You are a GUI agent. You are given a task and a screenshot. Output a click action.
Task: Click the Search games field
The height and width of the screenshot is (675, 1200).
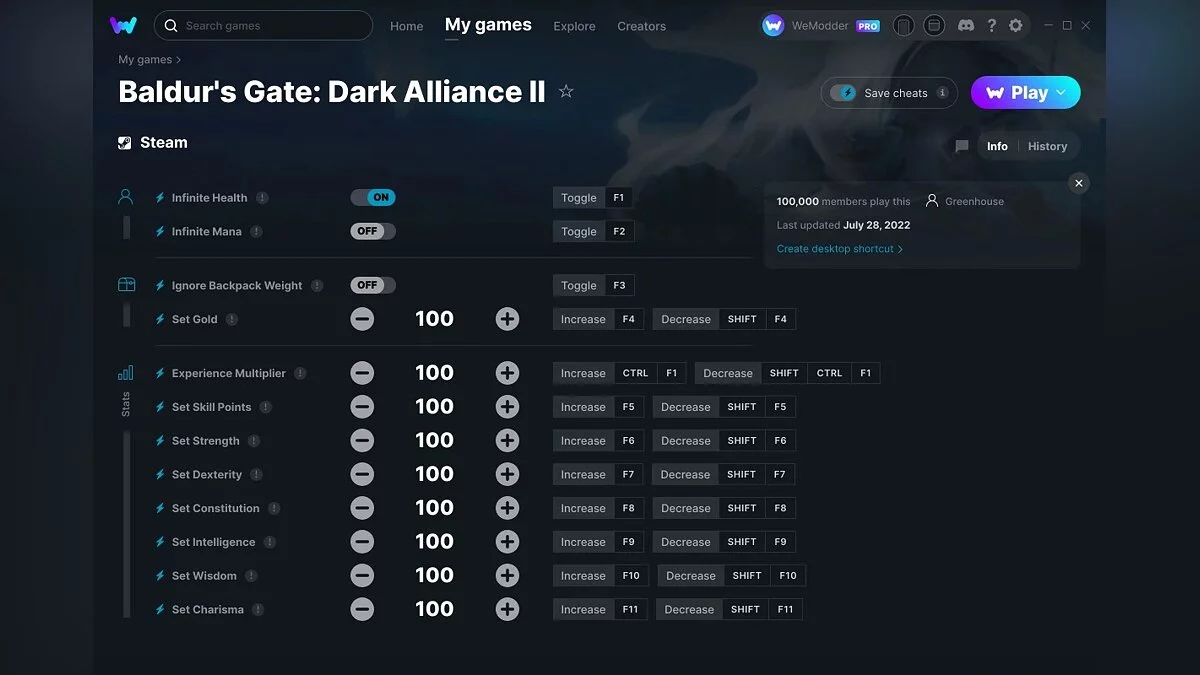pyautogui.click(x=264, y=26)
